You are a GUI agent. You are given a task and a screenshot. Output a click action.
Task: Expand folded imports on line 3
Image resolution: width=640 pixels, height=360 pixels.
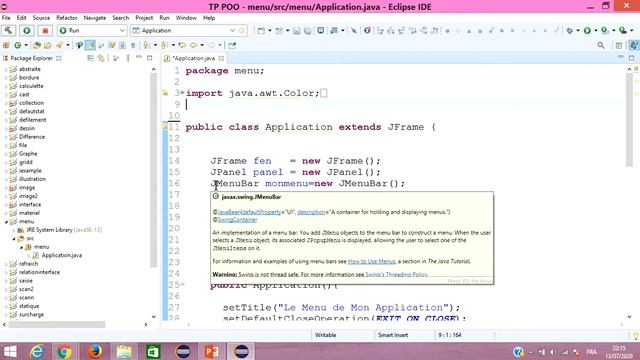click(x=182, y=93)
